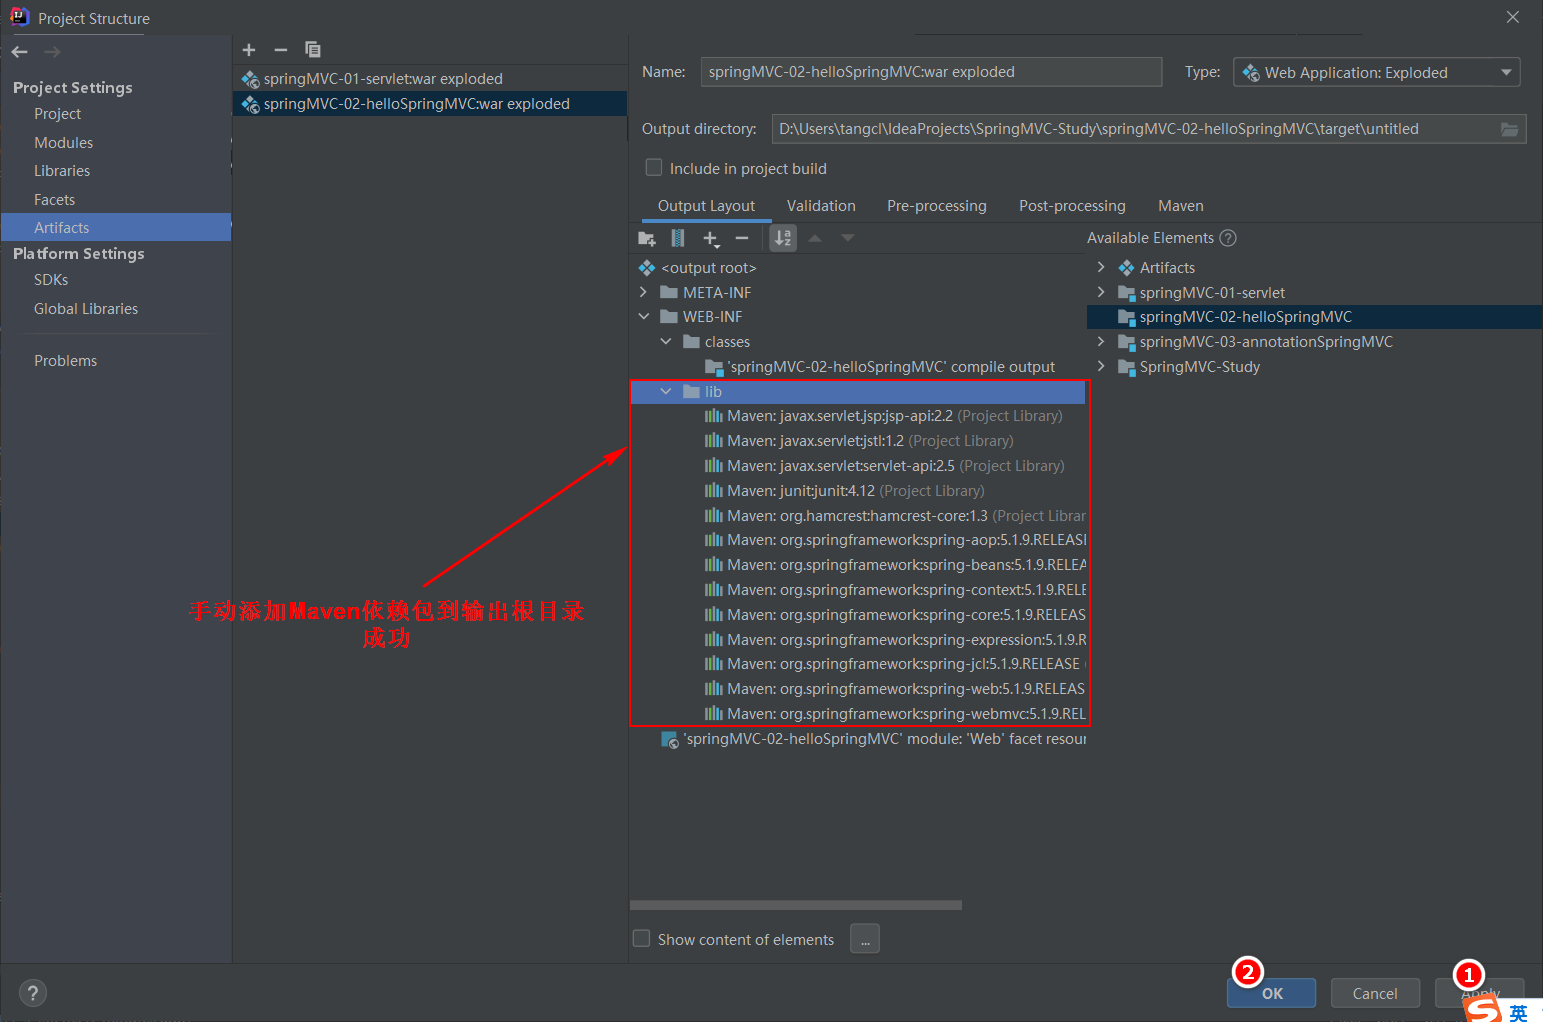Open Maven tab
The width and height of the screenshot is (1543, 1022).
1181,206
